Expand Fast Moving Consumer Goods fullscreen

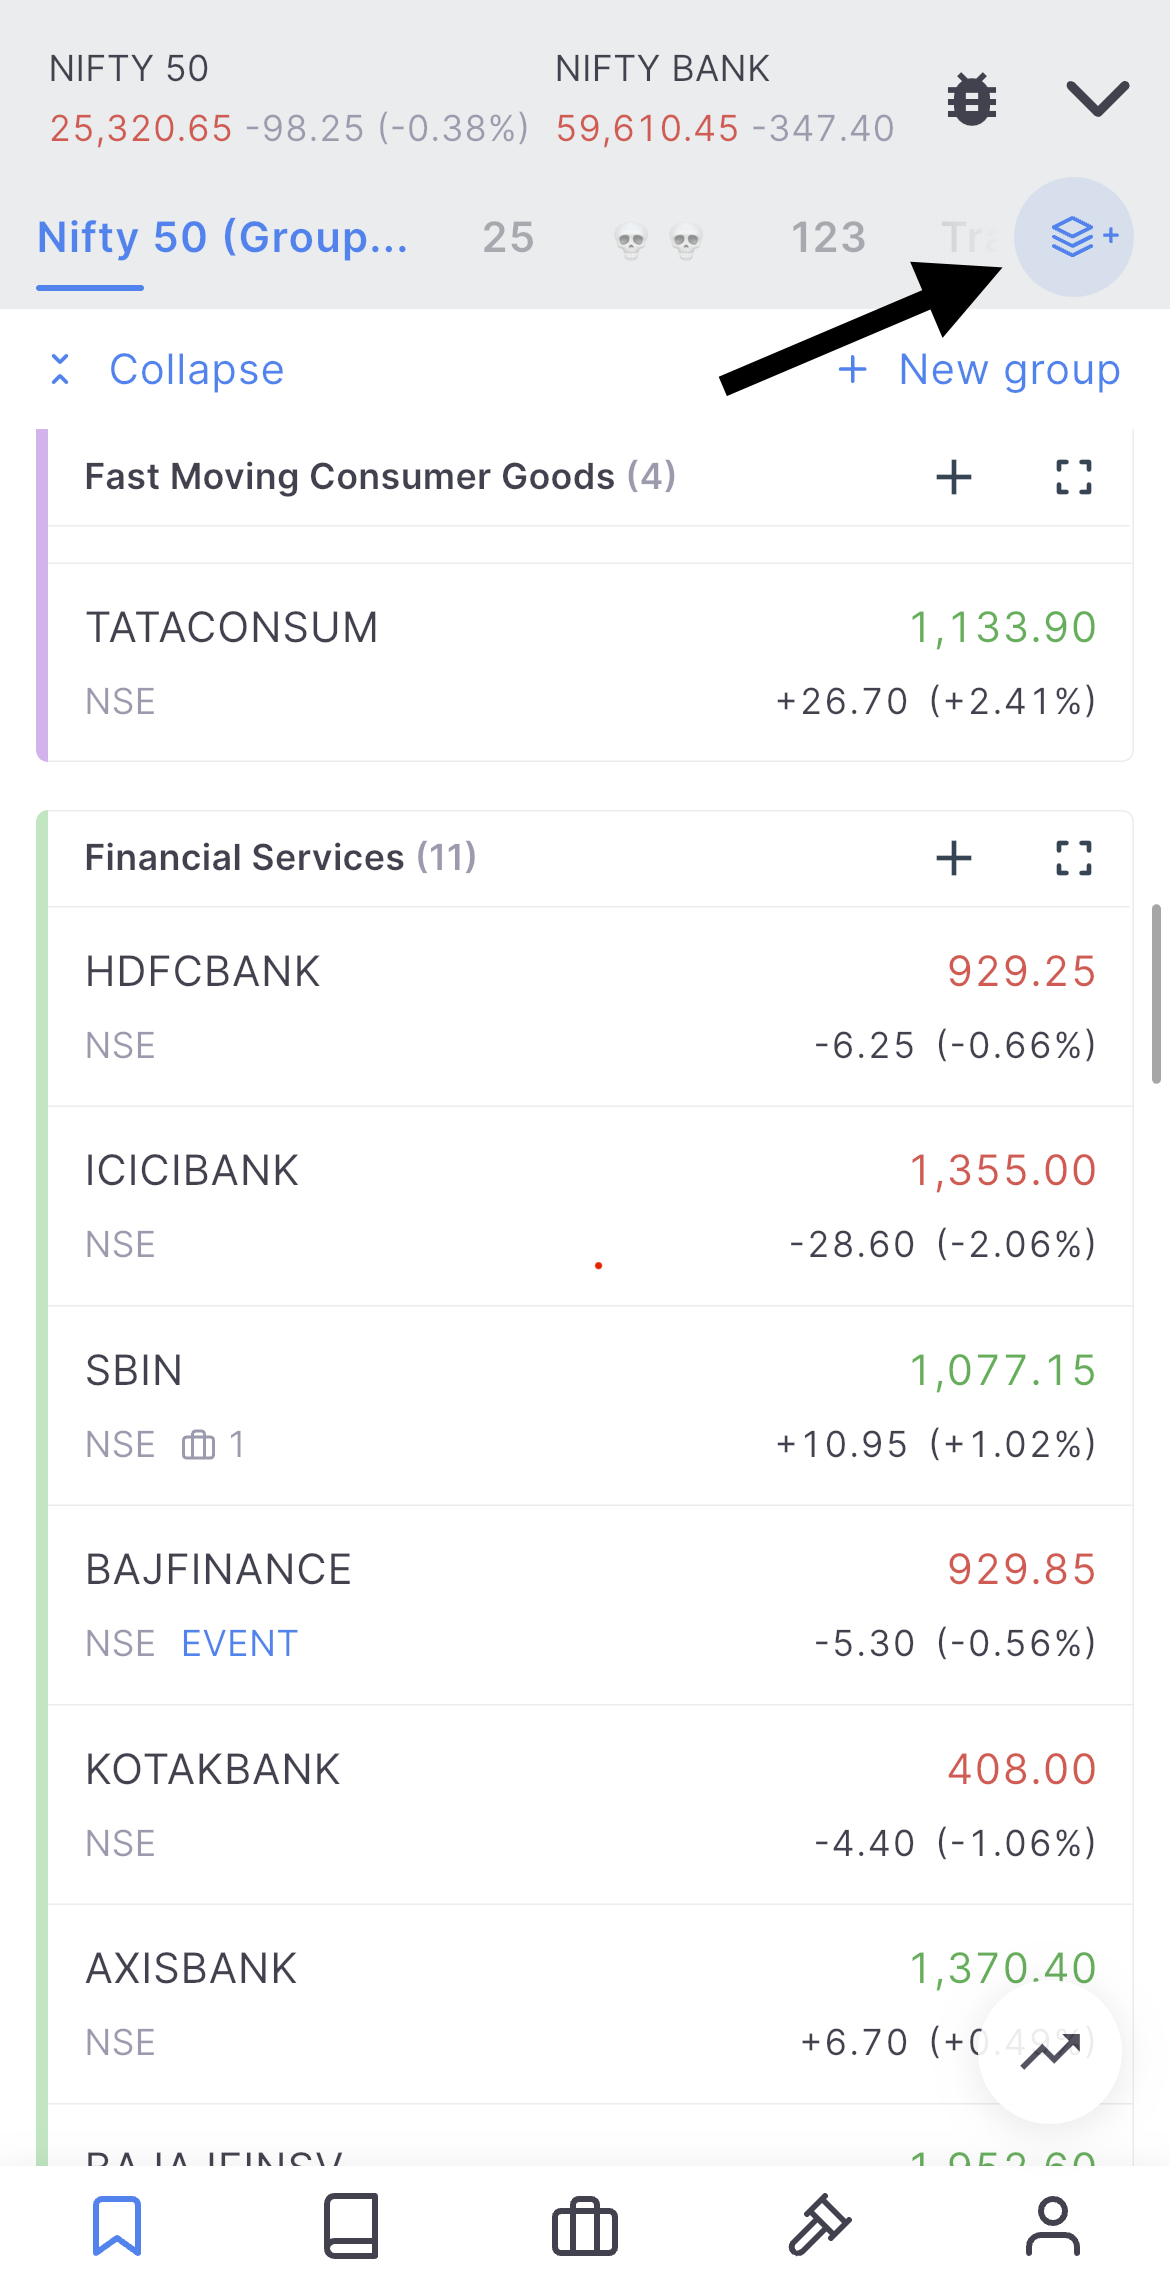click(x=1074, y=477)
